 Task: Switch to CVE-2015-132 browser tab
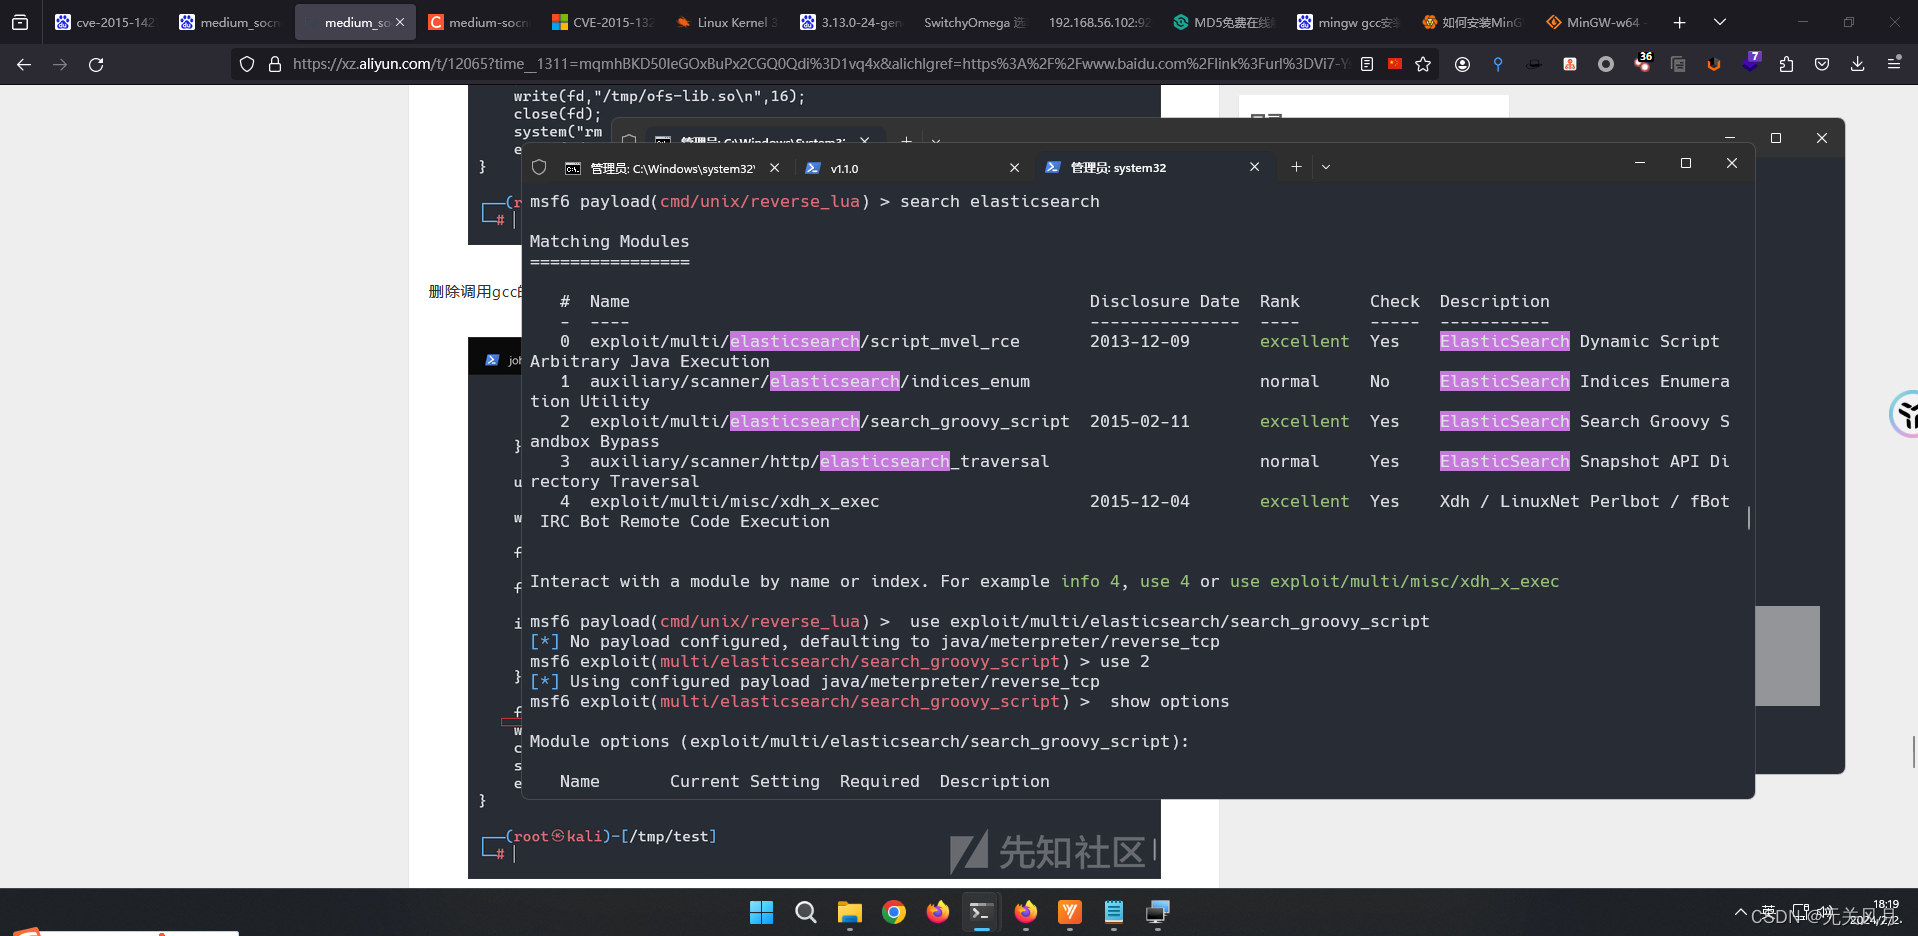pyautogui.click(x=603, y=22)
